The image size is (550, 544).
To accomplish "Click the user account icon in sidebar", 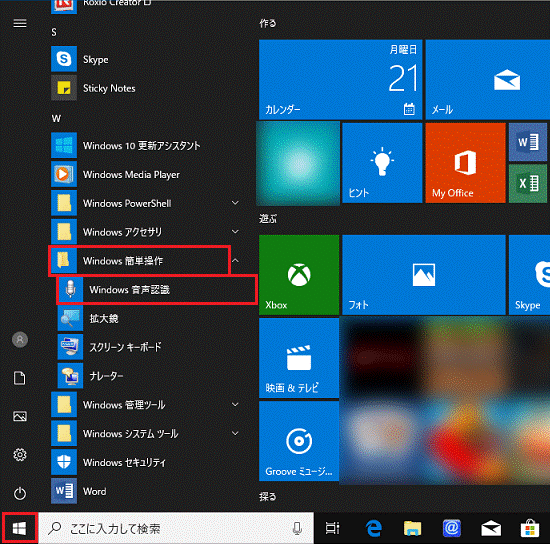I will point(20,340).
